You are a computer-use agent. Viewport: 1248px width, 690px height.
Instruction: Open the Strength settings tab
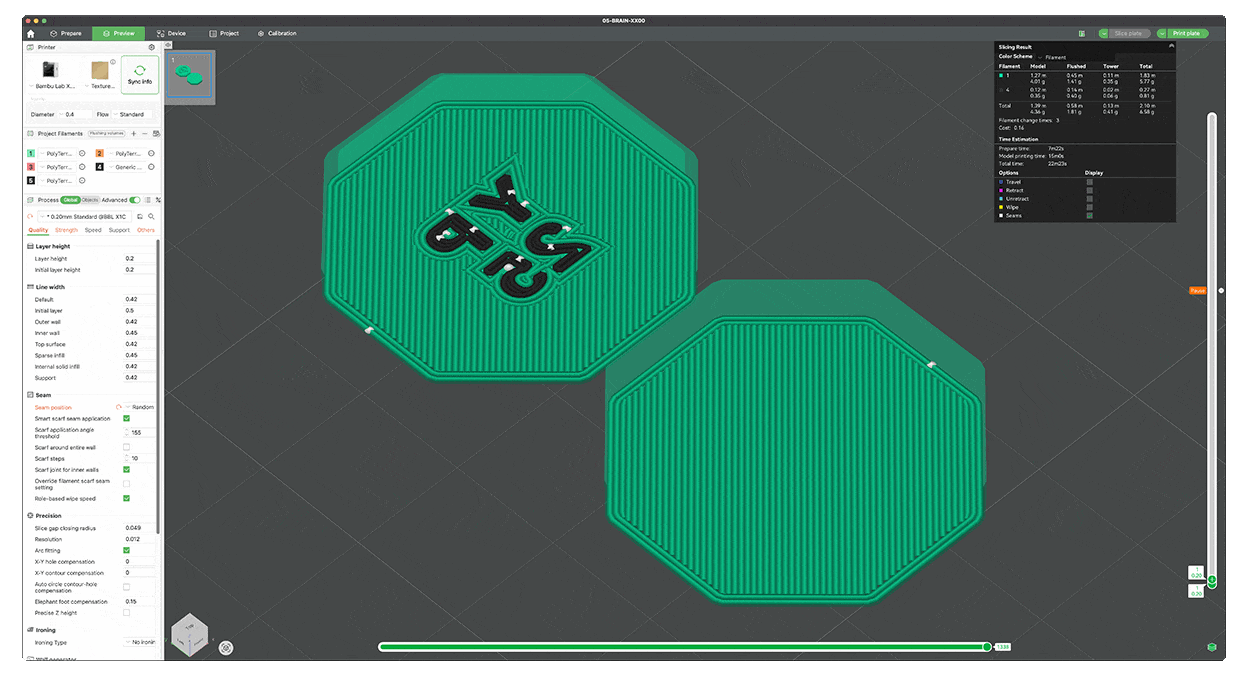click(64, 229)
